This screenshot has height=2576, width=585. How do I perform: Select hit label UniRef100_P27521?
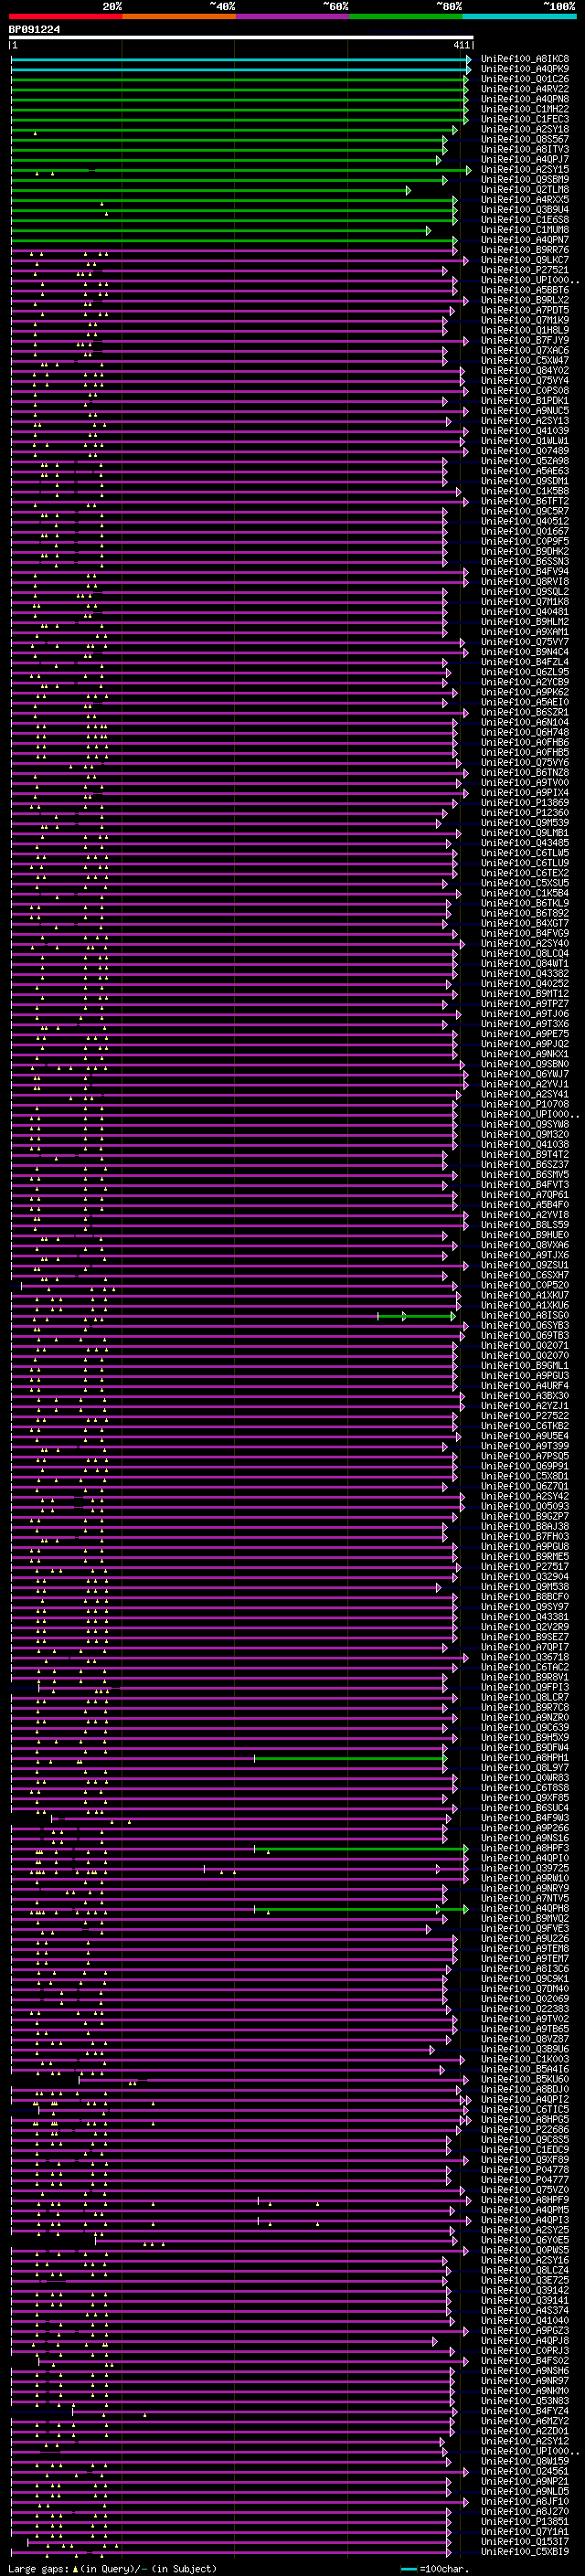[x=524, y=270]
